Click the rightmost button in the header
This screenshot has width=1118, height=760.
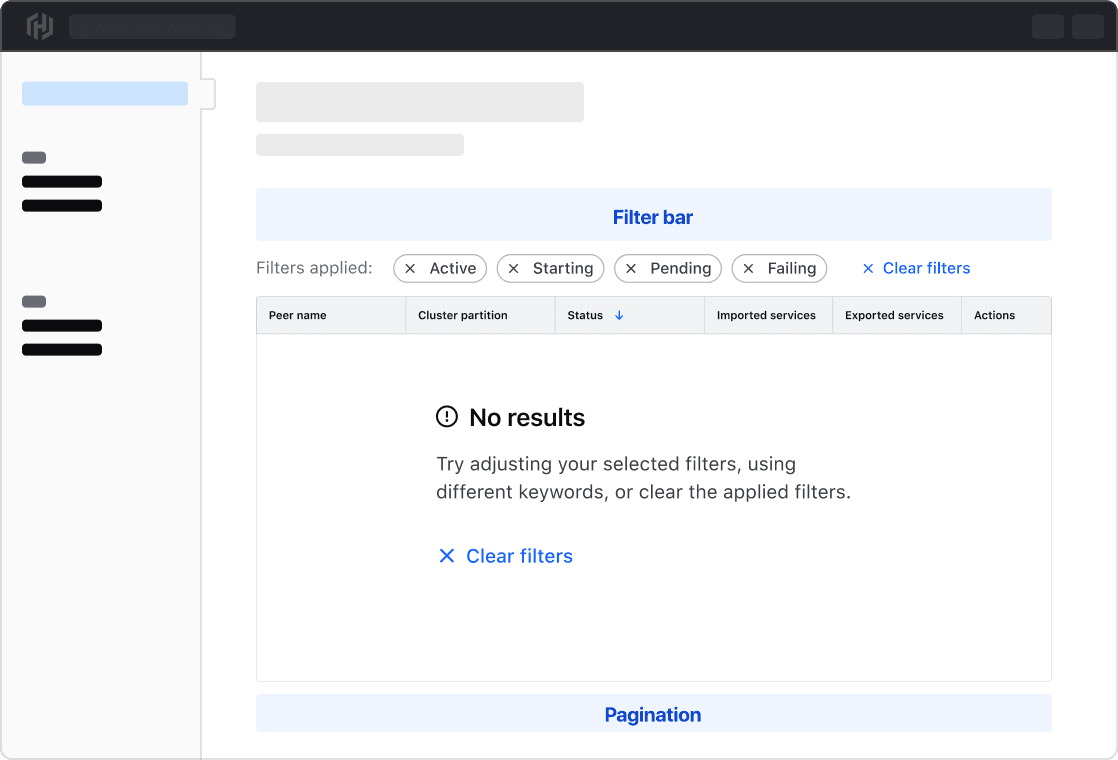(1088, 26)
